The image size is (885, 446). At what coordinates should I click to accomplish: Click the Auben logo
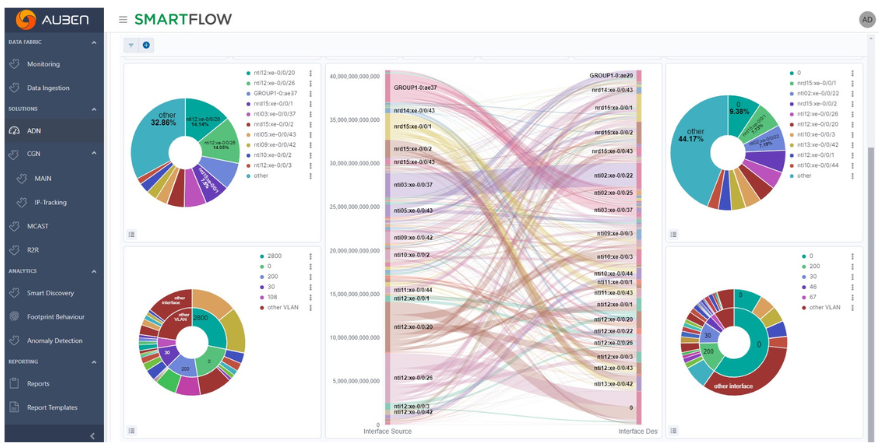coord(52,20)
